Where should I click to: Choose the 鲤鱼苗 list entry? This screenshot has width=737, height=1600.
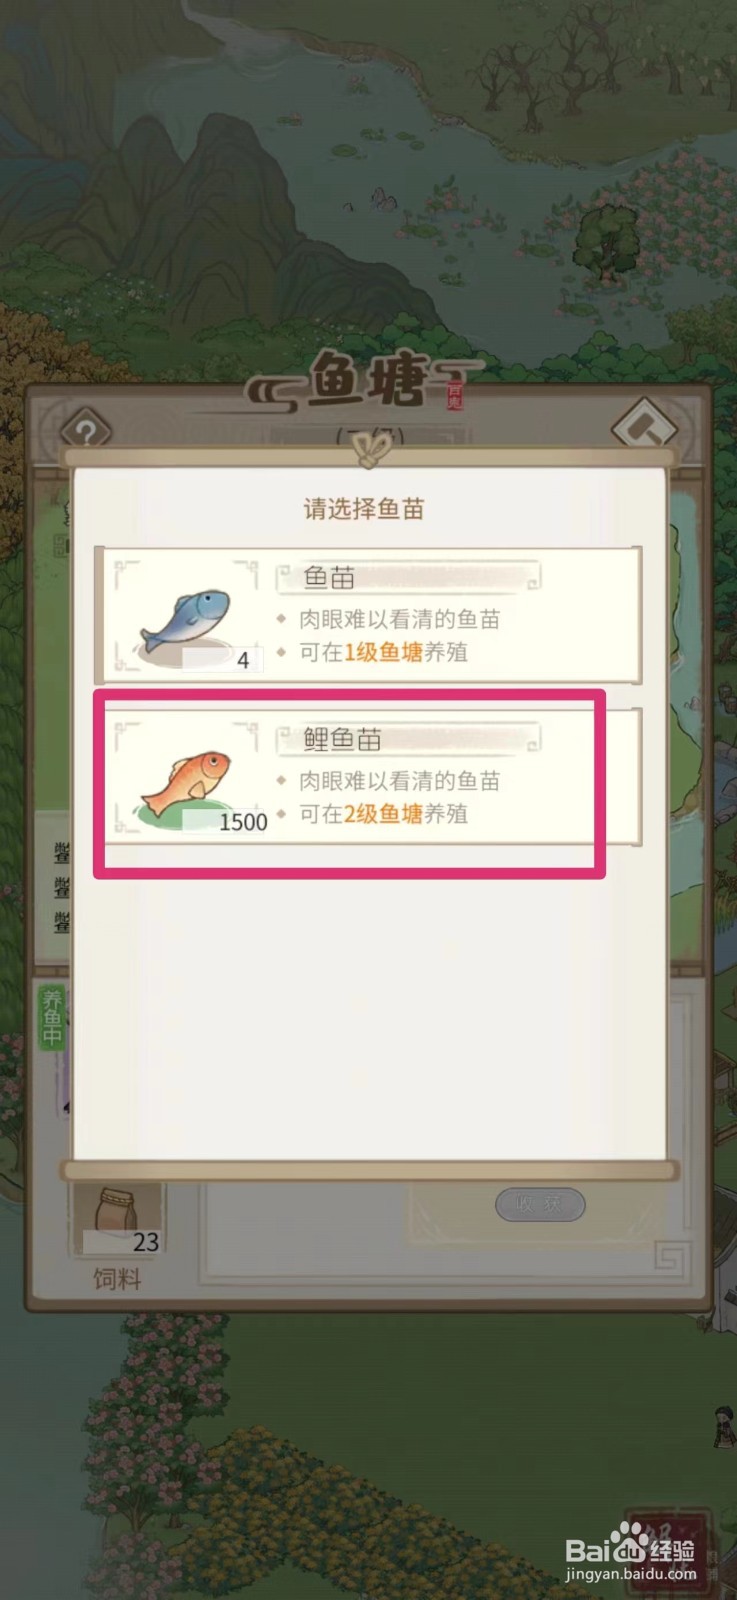point(368,777)
